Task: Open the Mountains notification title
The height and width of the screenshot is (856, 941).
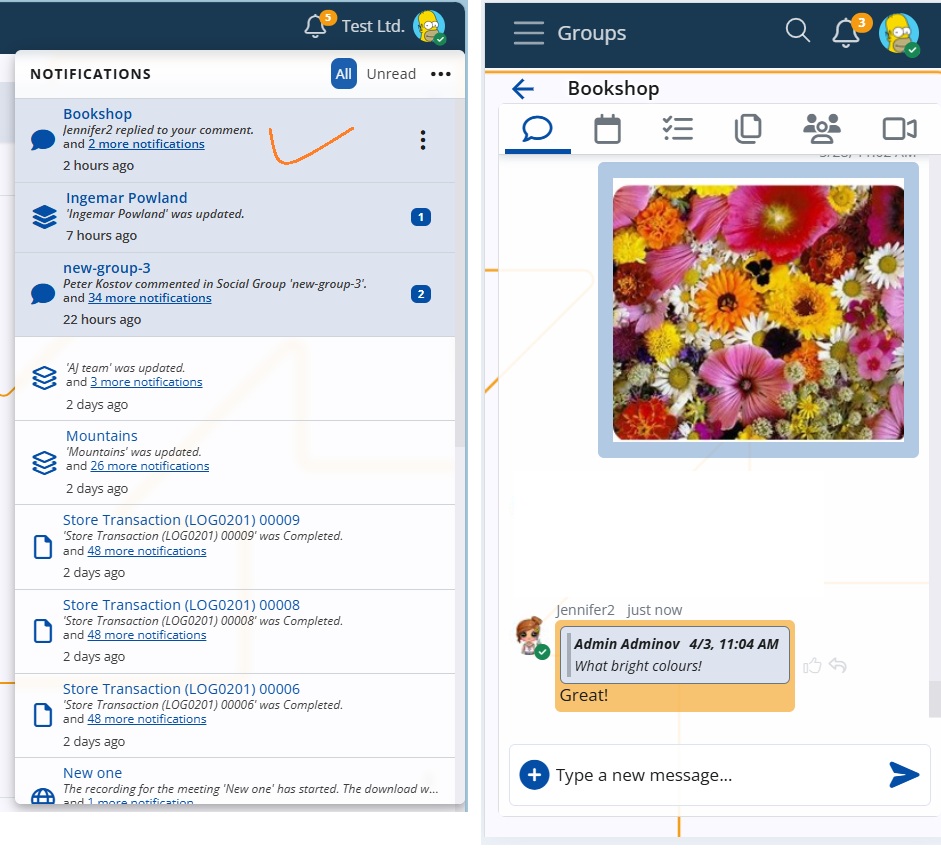Action: coord(102,436)
